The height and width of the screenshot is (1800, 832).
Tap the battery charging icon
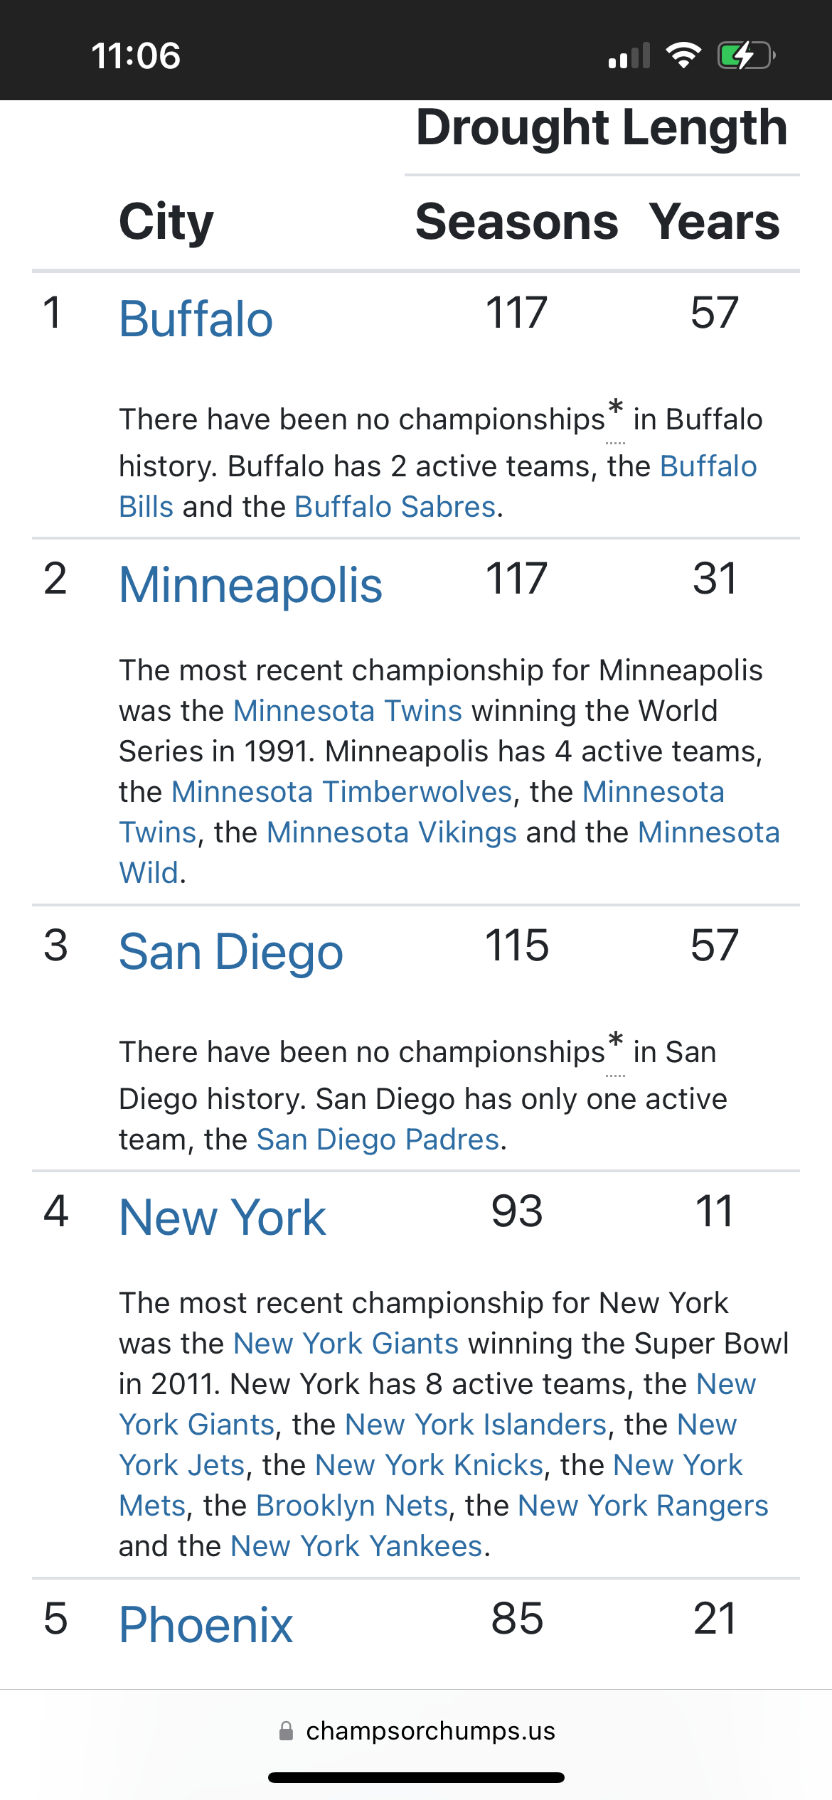click(x=746, y=56)
